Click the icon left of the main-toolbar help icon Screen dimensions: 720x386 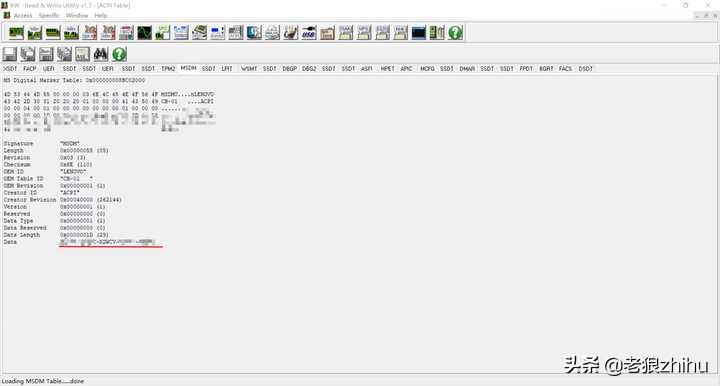(x=437, y=33)
